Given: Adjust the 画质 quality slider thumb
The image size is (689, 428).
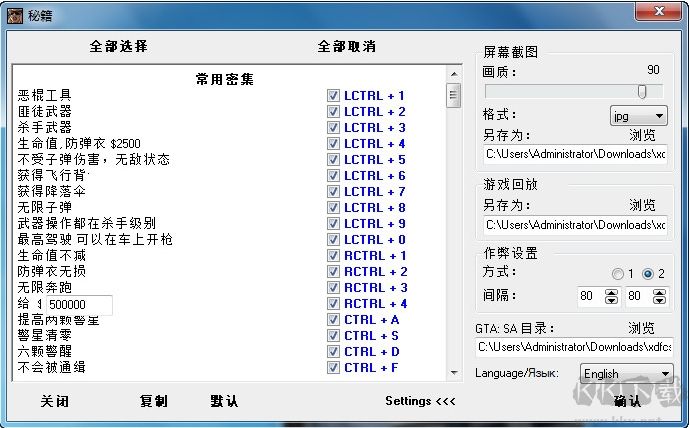Looking at the screenshot, I should click(x=642, y=91).
